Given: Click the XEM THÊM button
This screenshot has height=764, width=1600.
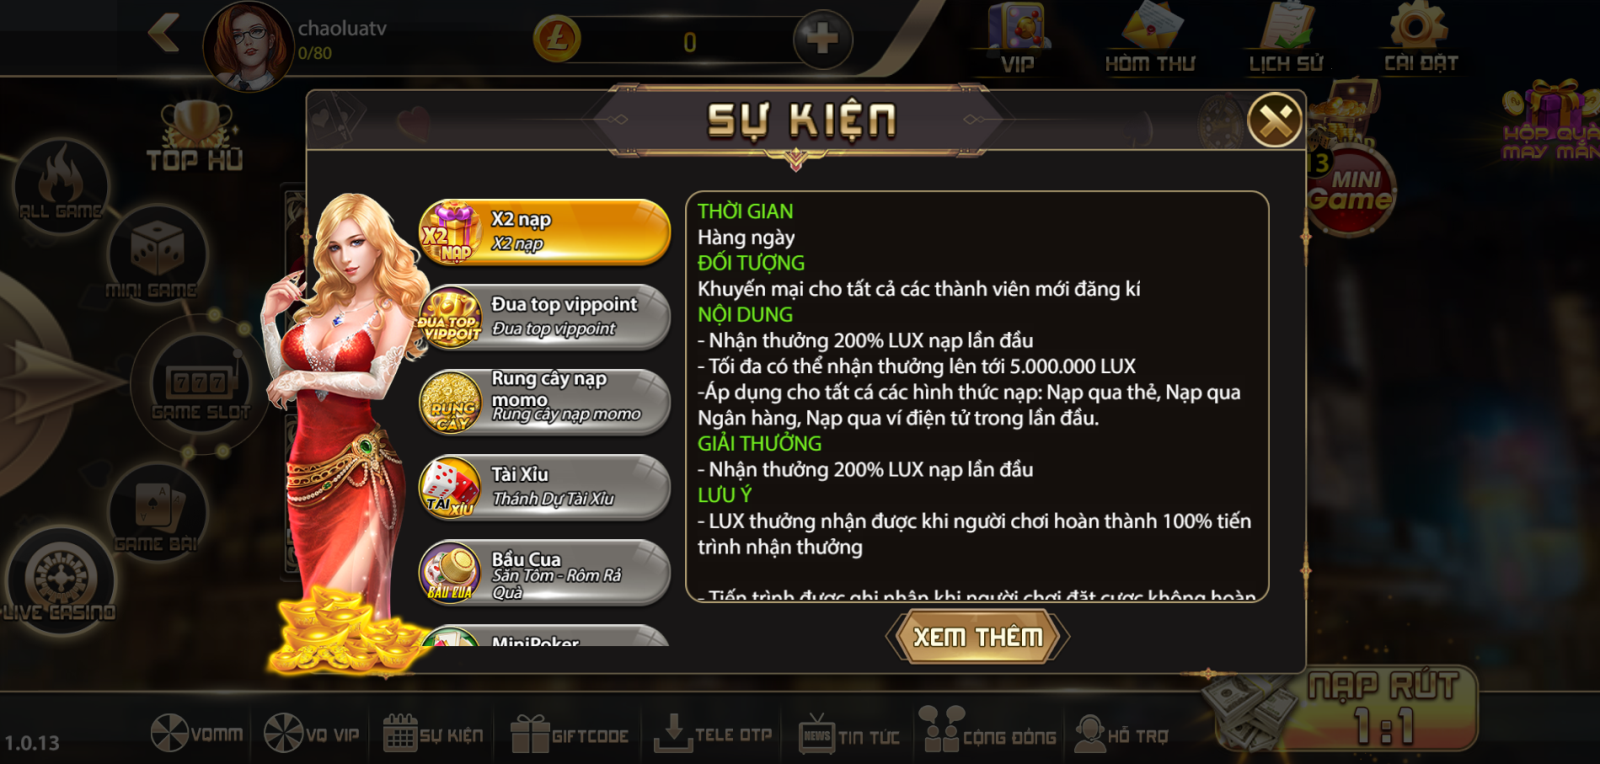Looking at the screenshot, I should click(978, 637).
